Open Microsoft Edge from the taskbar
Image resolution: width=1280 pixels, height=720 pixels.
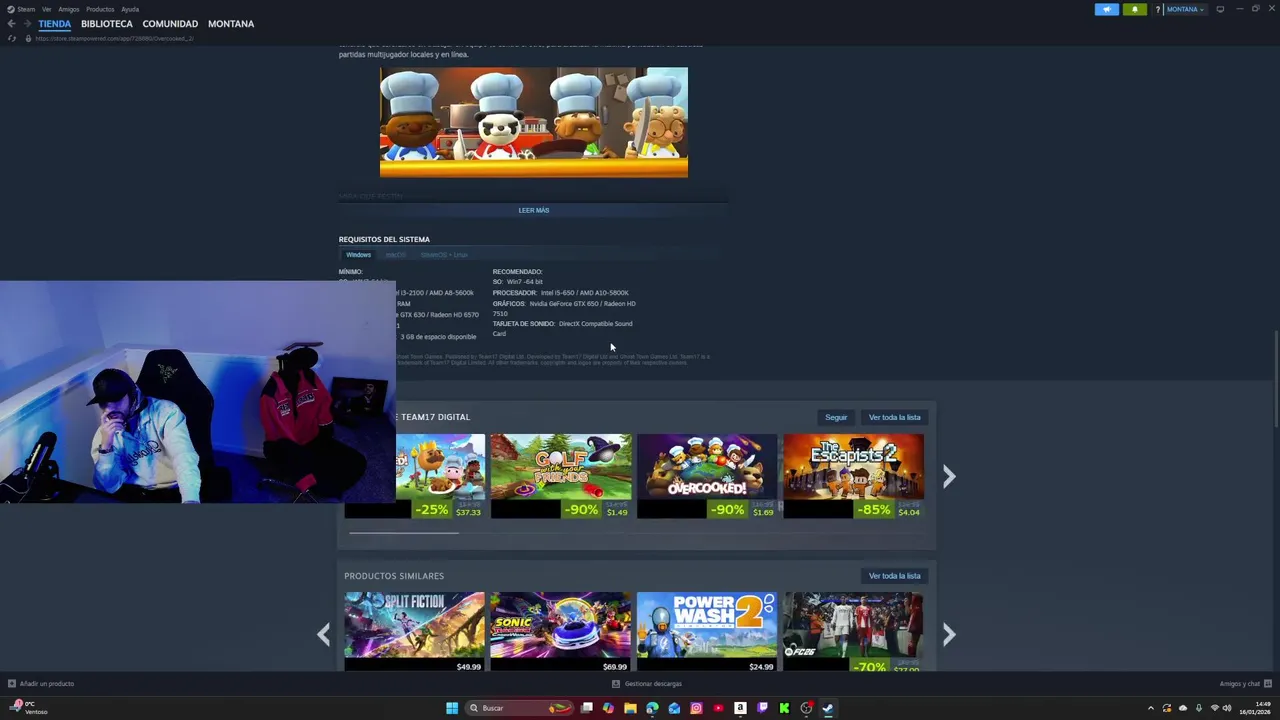652,708
